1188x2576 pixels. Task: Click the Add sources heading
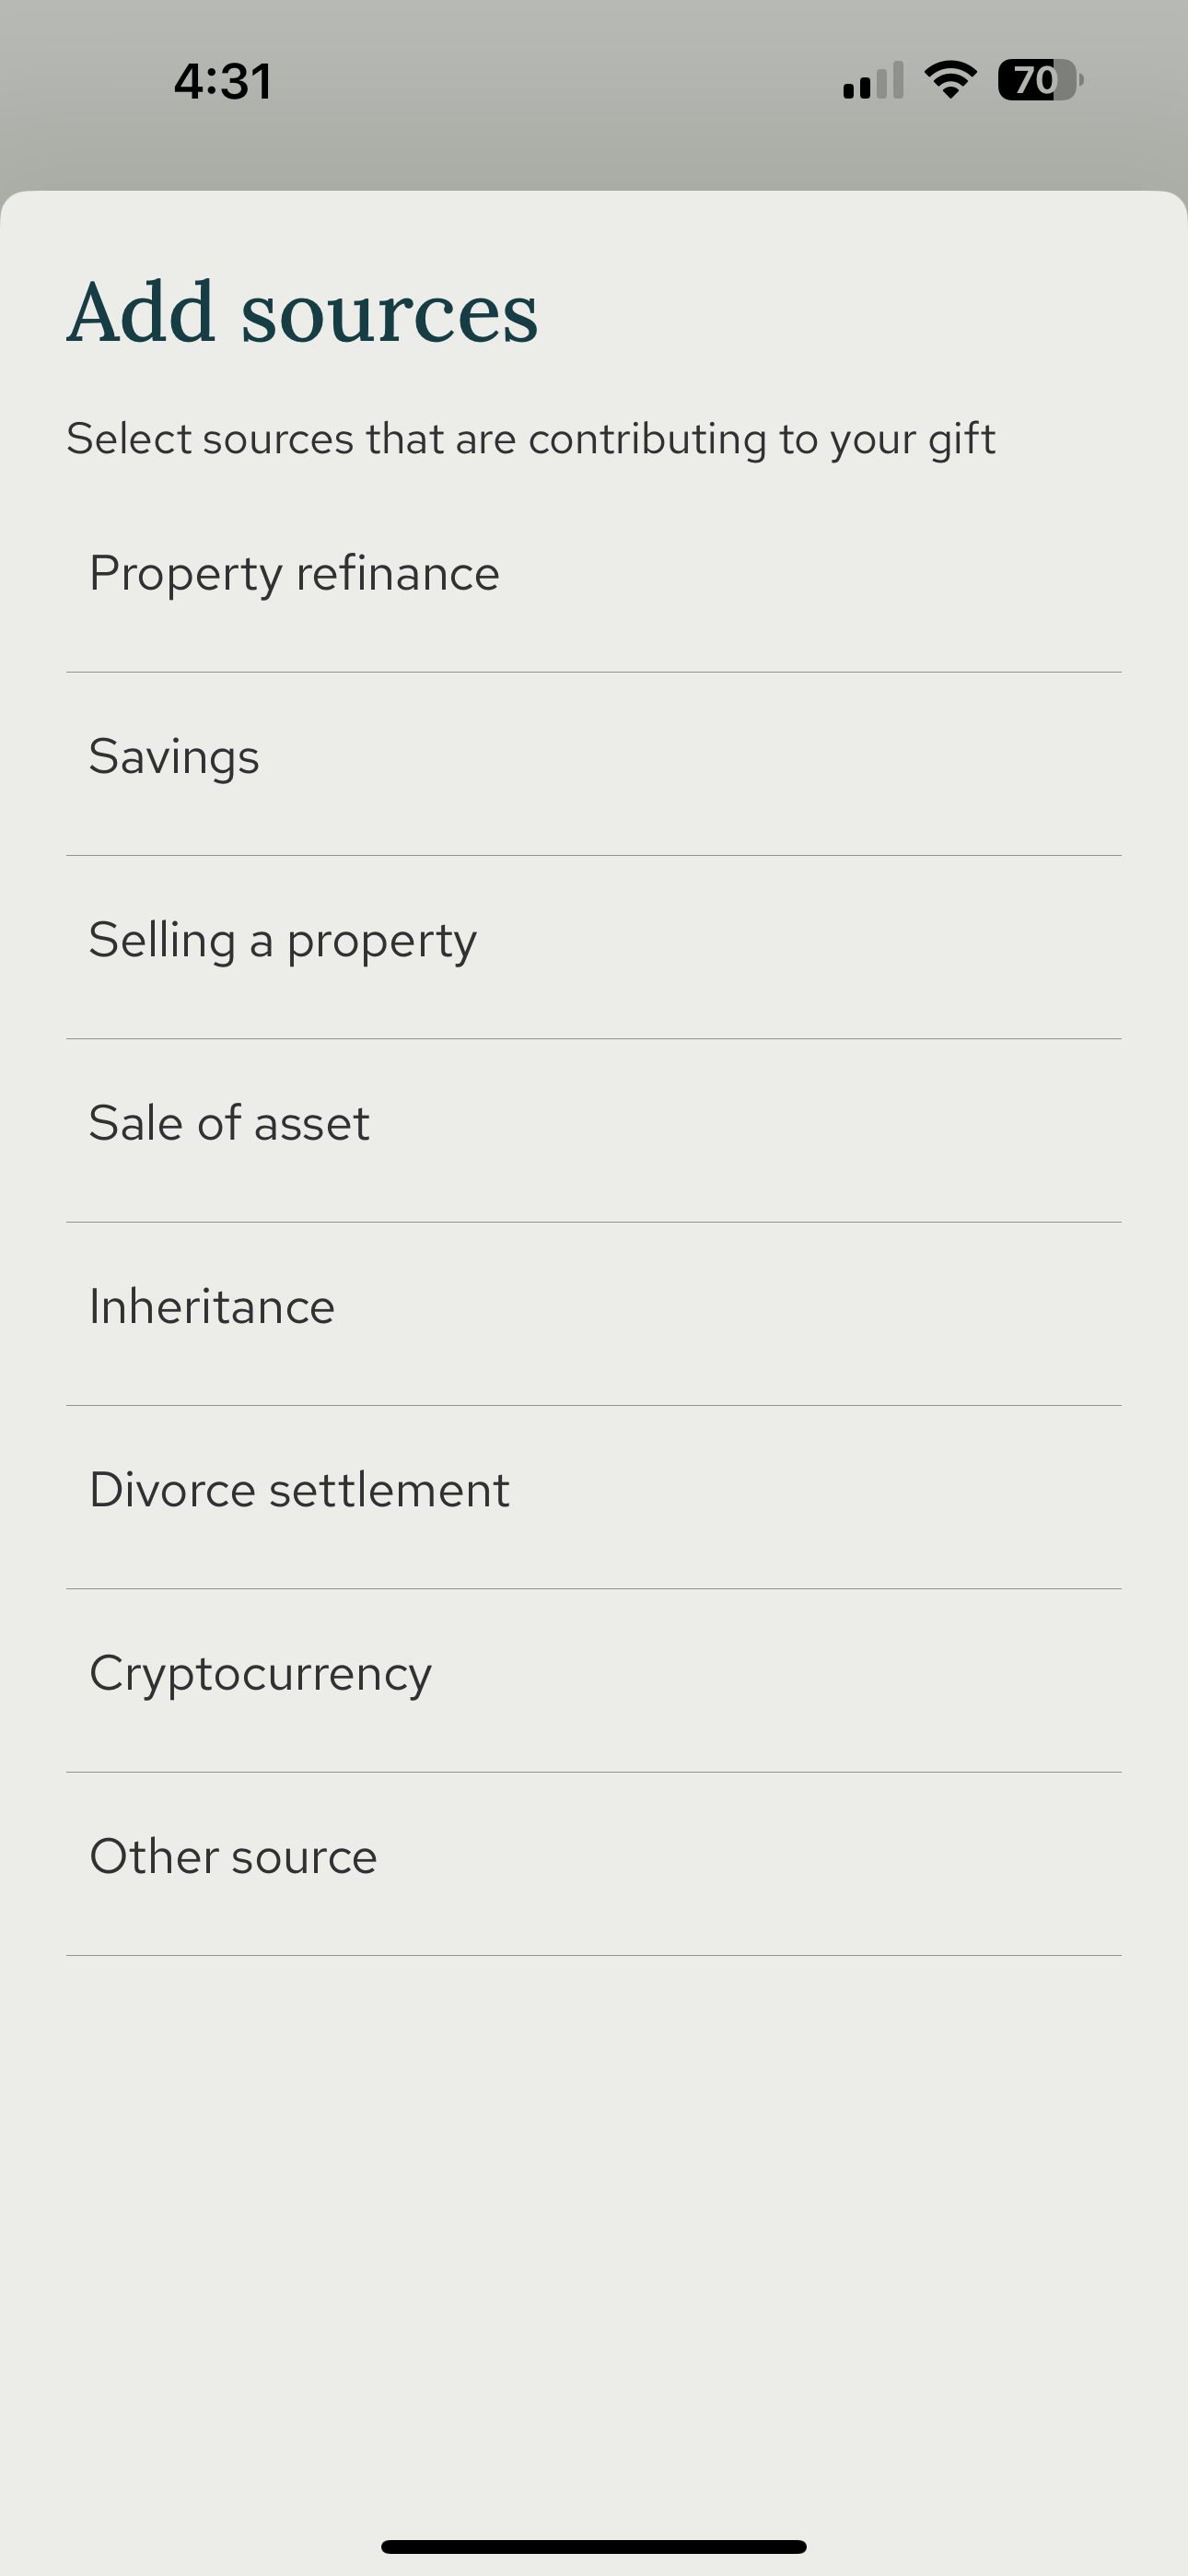click(302, 313)
